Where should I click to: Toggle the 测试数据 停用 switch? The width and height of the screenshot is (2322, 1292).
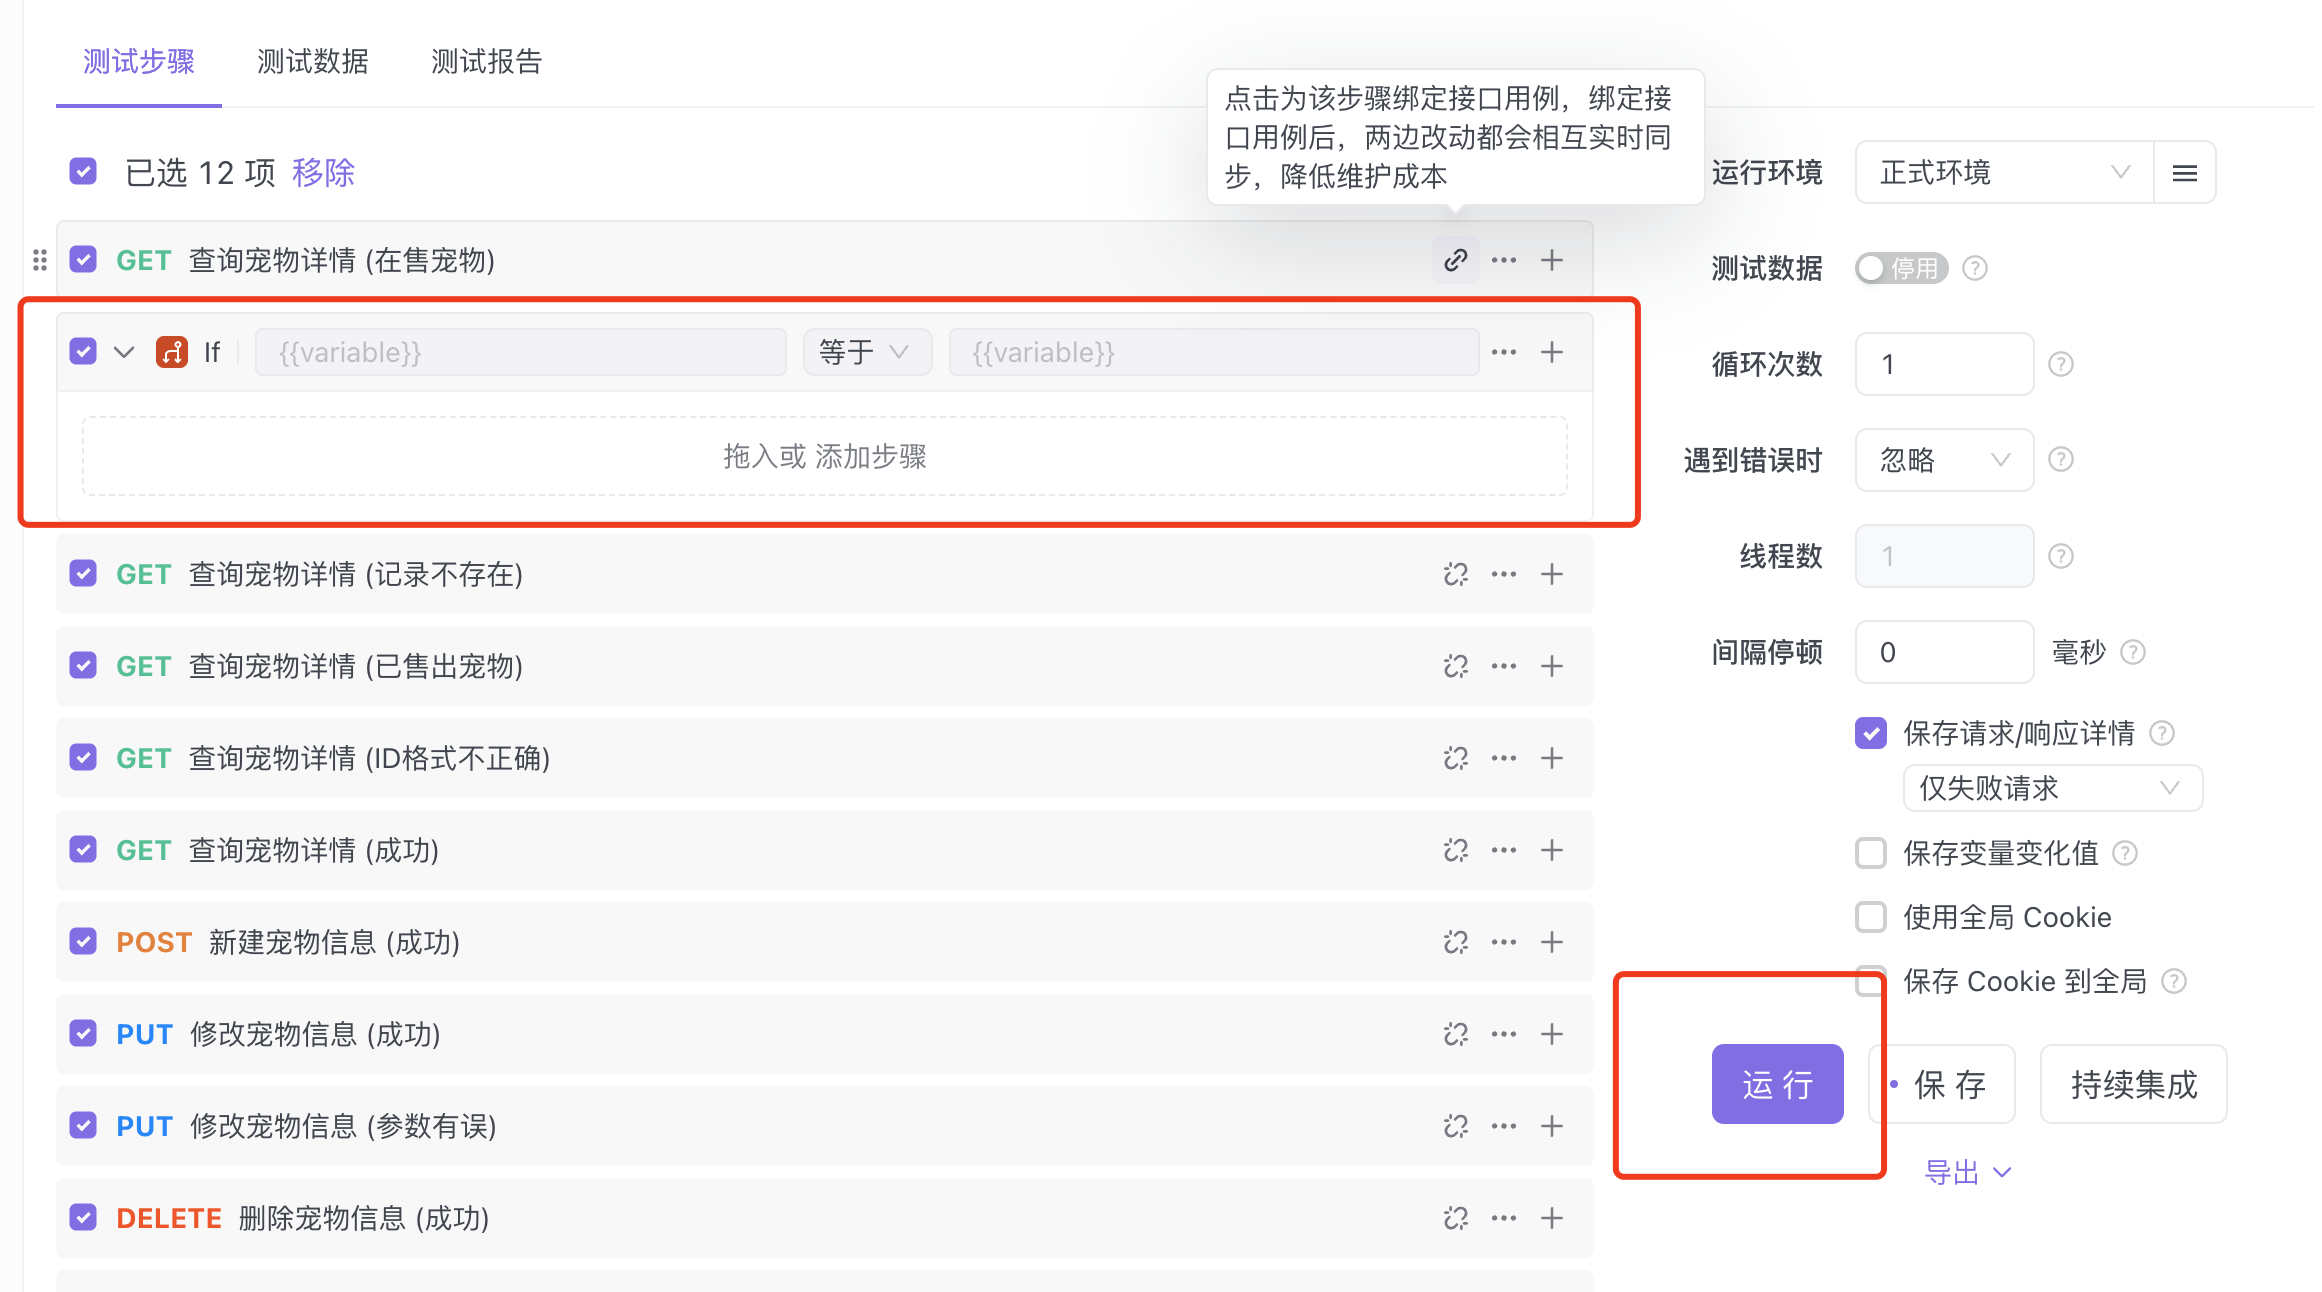pos(1900,268)
